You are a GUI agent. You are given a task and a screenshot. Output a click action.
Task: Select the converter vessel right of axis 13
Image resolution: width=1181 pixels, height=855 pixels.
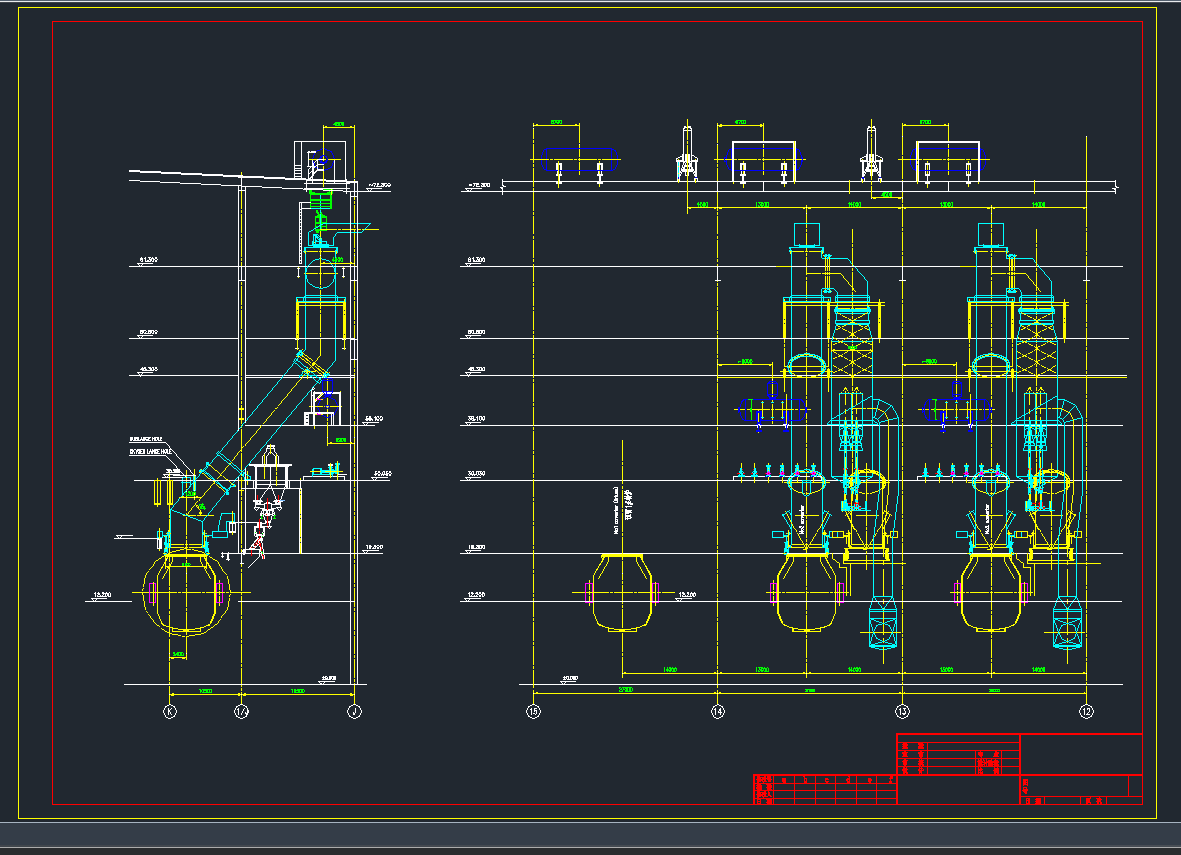tap(990, 593)
